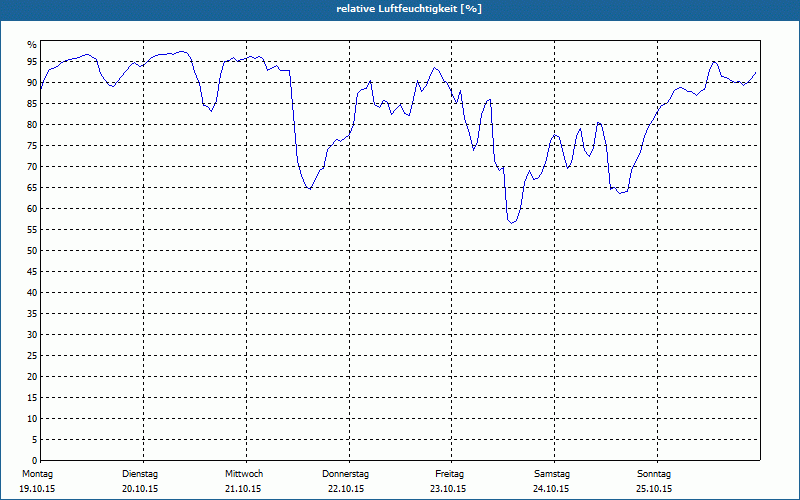
Task: Click the y-axis value 20
Action: [32, 377]
